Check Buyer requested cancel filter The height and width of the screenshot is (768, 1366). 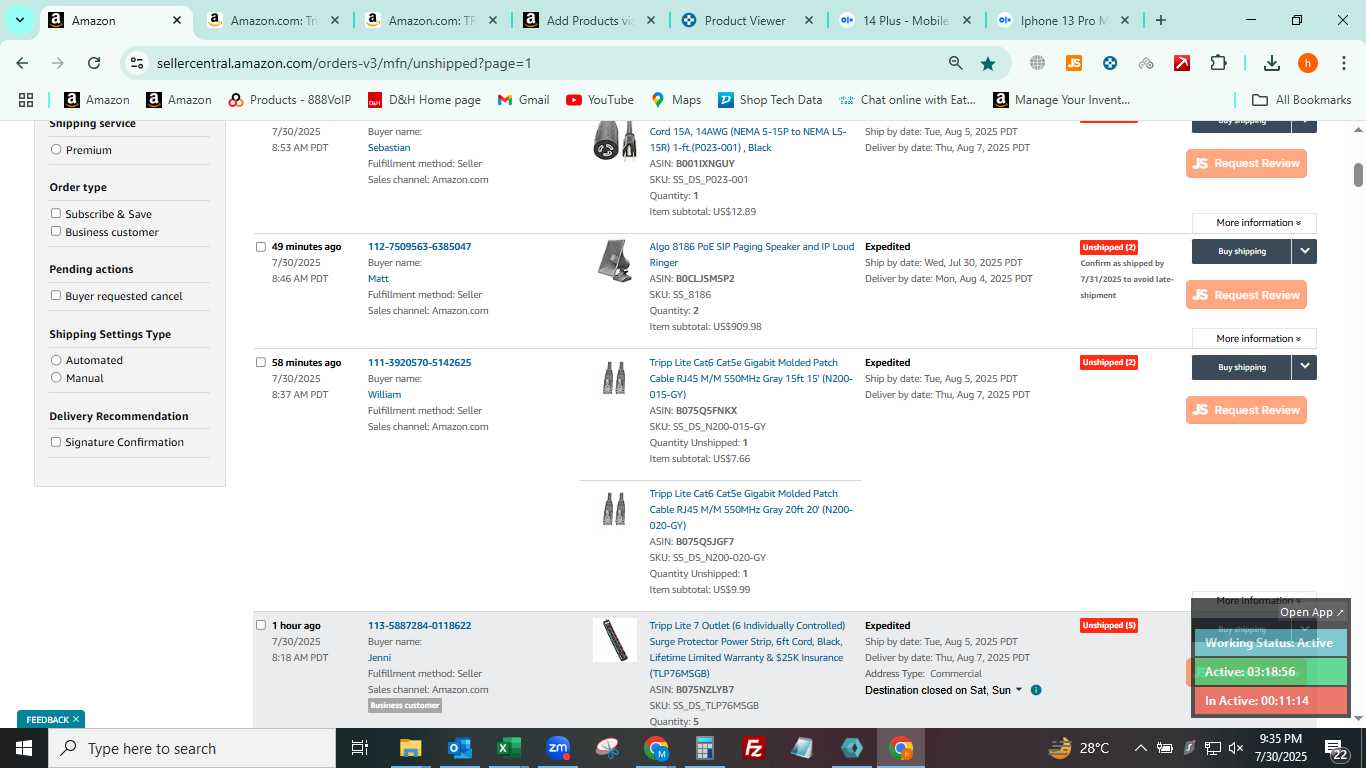pyautogui.click(x=56, y=295)
